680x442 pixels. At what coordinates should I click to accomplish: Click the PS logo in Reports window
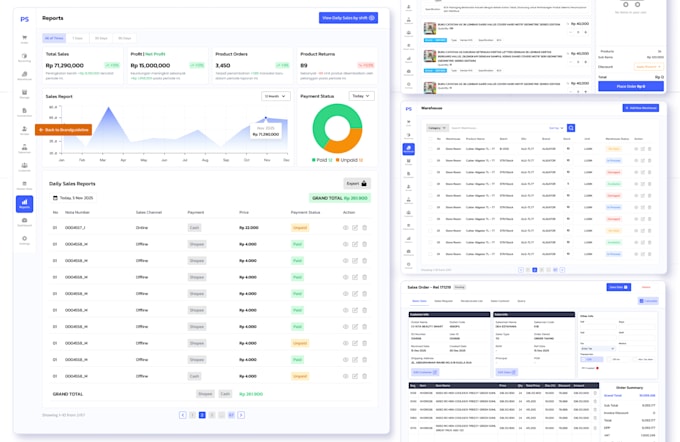click(x=25, y=19)
